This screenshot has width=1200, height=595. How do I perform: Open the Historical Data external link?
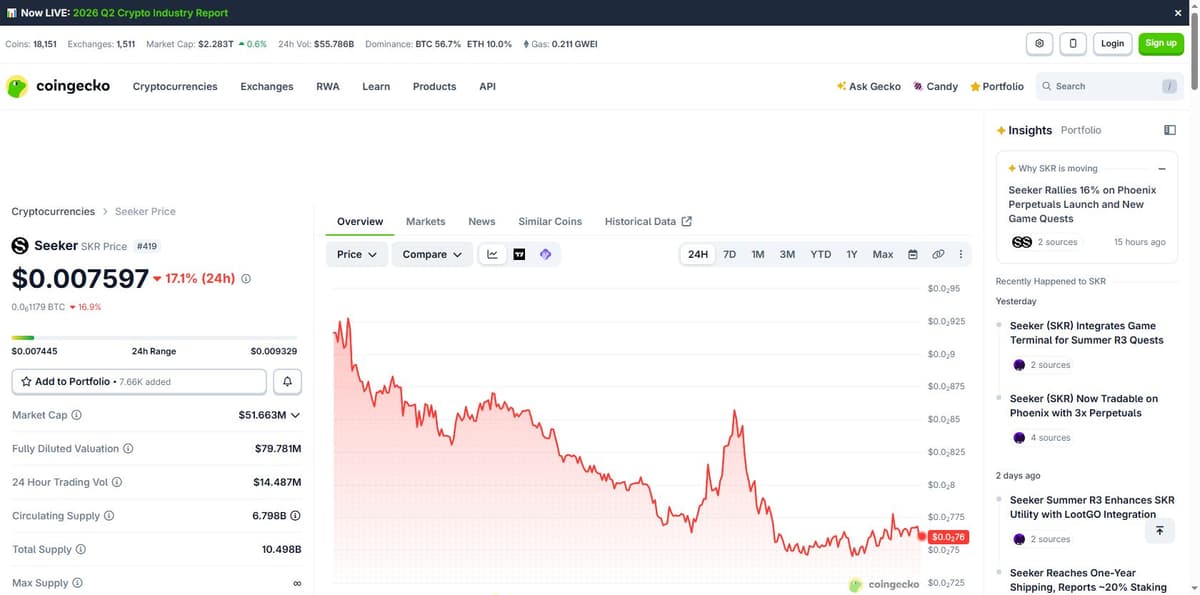tap(648, 221)
